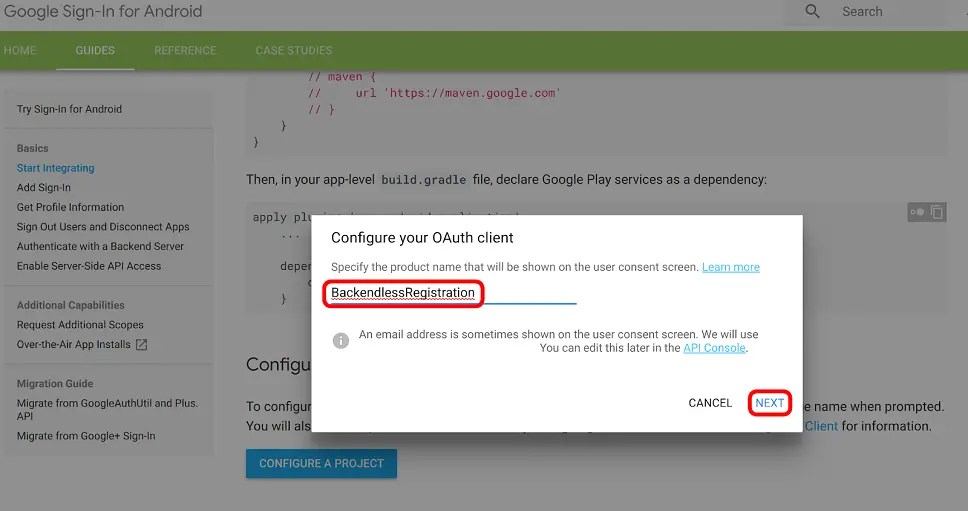Screen dimensions: 968x511
Task: Select Start Integrating in sidebar
Action: (56, 168)
